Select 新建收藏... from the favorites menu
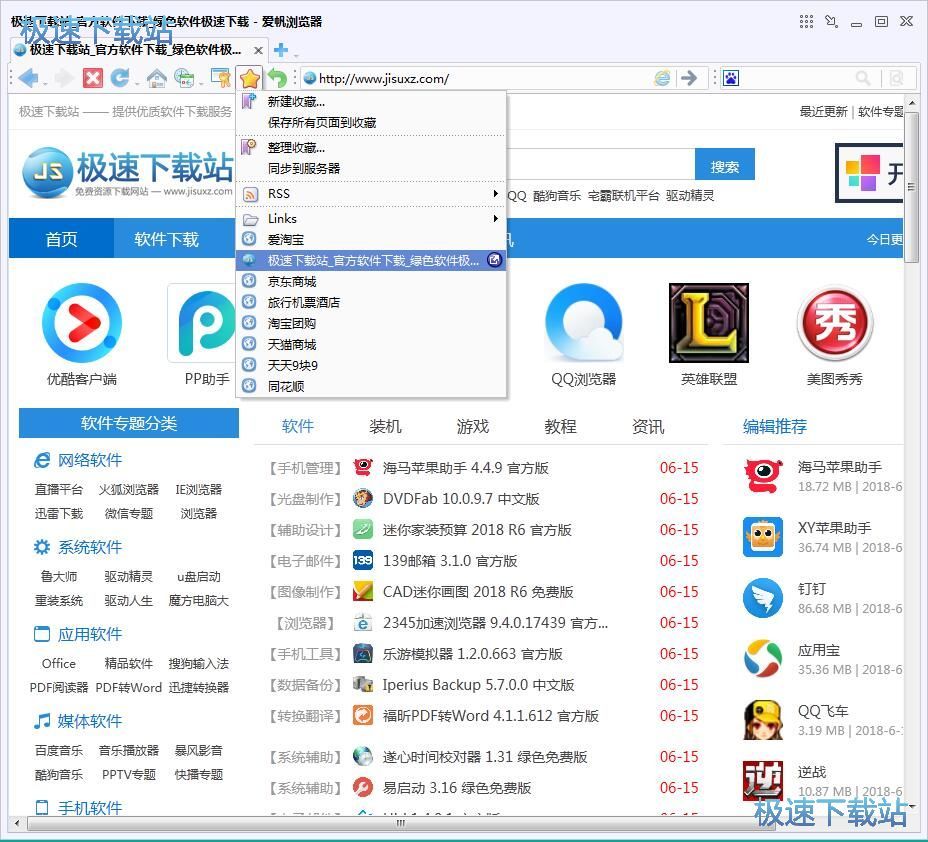Image resolution: width=928 pixels, height=842 pixels. (x=371, y=102)
